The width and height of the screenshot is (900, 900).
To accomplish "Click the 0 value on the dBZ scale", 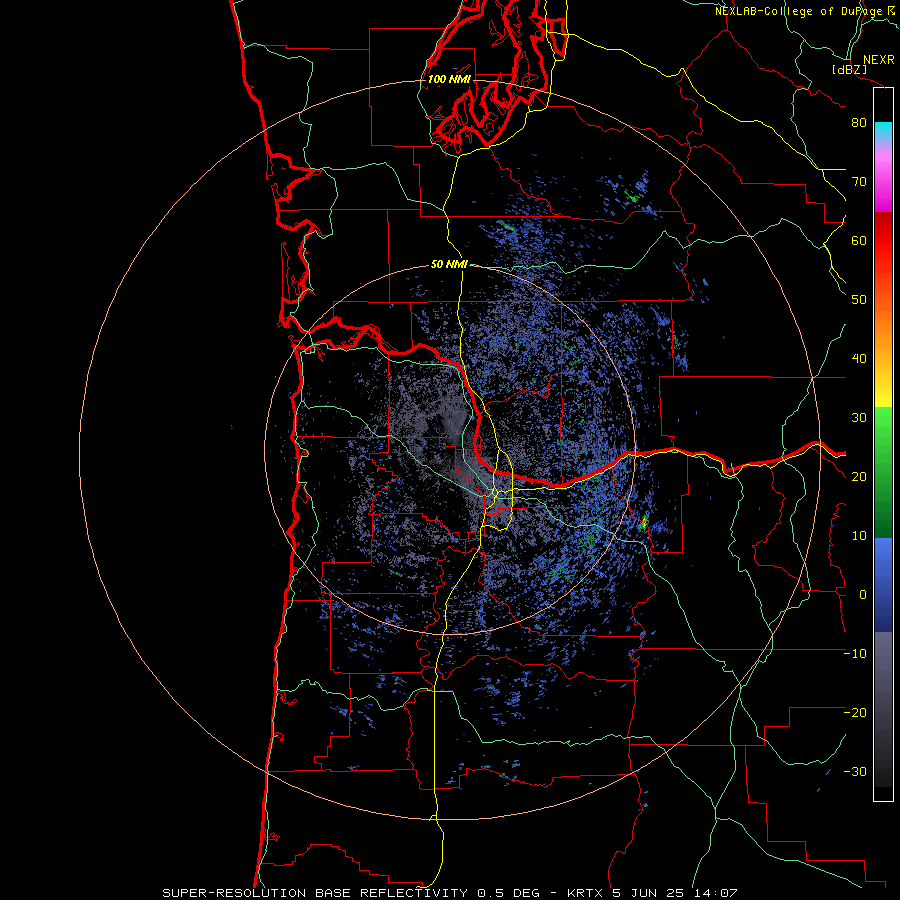I will [x=863, y=595].
